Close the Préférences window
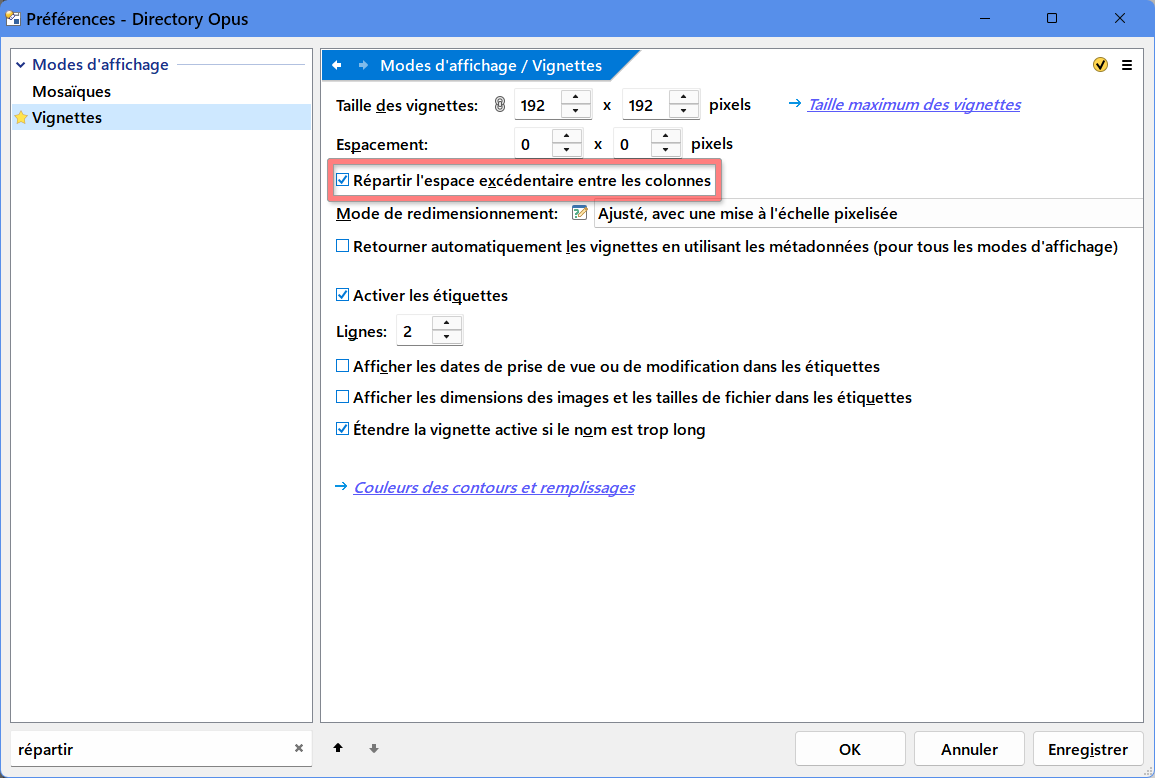The width and height of the screenshot is (1155, 778). (x=1120, y=18)
